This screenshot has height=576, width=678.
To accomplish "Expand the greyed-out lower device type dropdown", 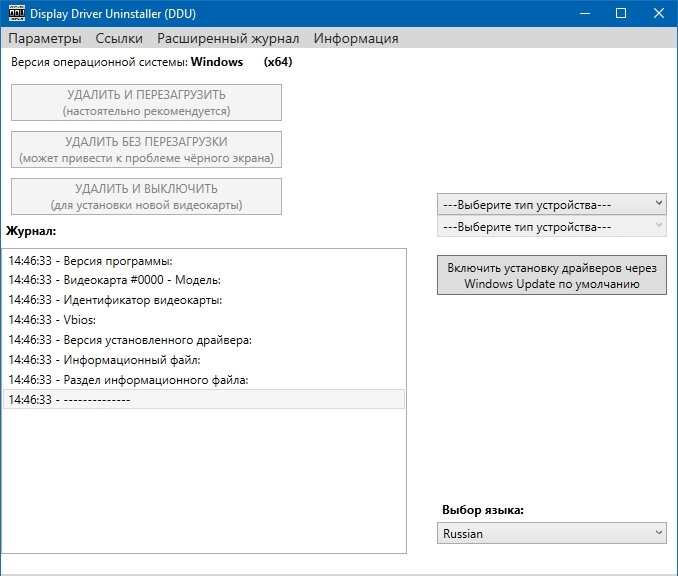I will pos(552,227).
